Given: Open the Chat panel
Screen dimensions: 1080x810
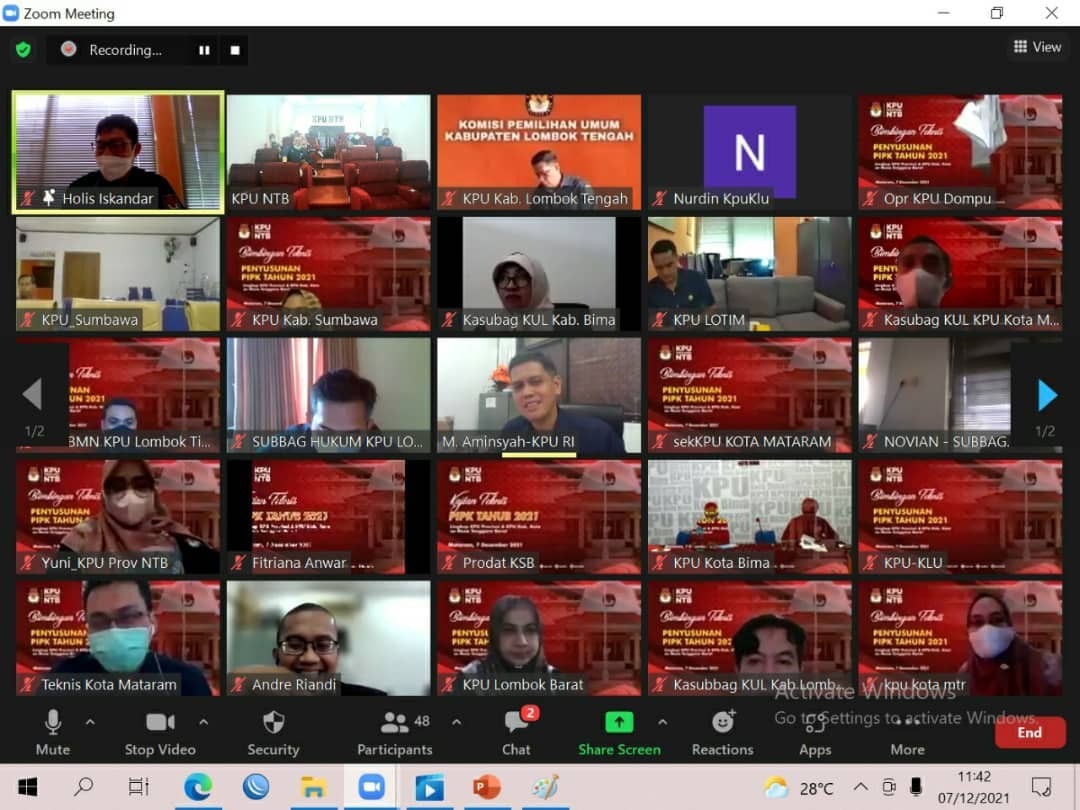Looking at the screenshot, I should 516,732.
